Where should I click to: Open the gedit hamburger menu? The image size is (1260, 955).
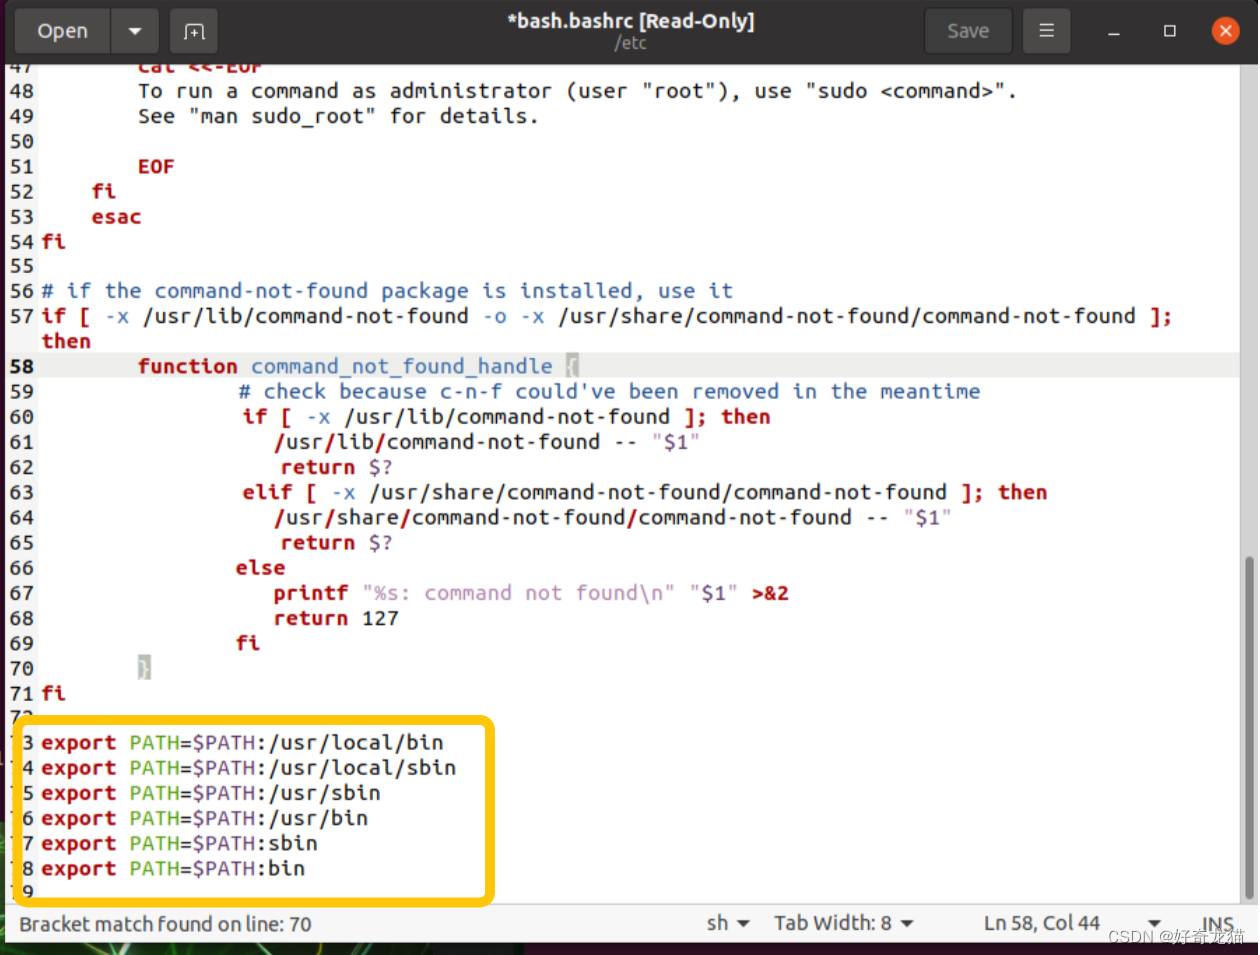1046,30
